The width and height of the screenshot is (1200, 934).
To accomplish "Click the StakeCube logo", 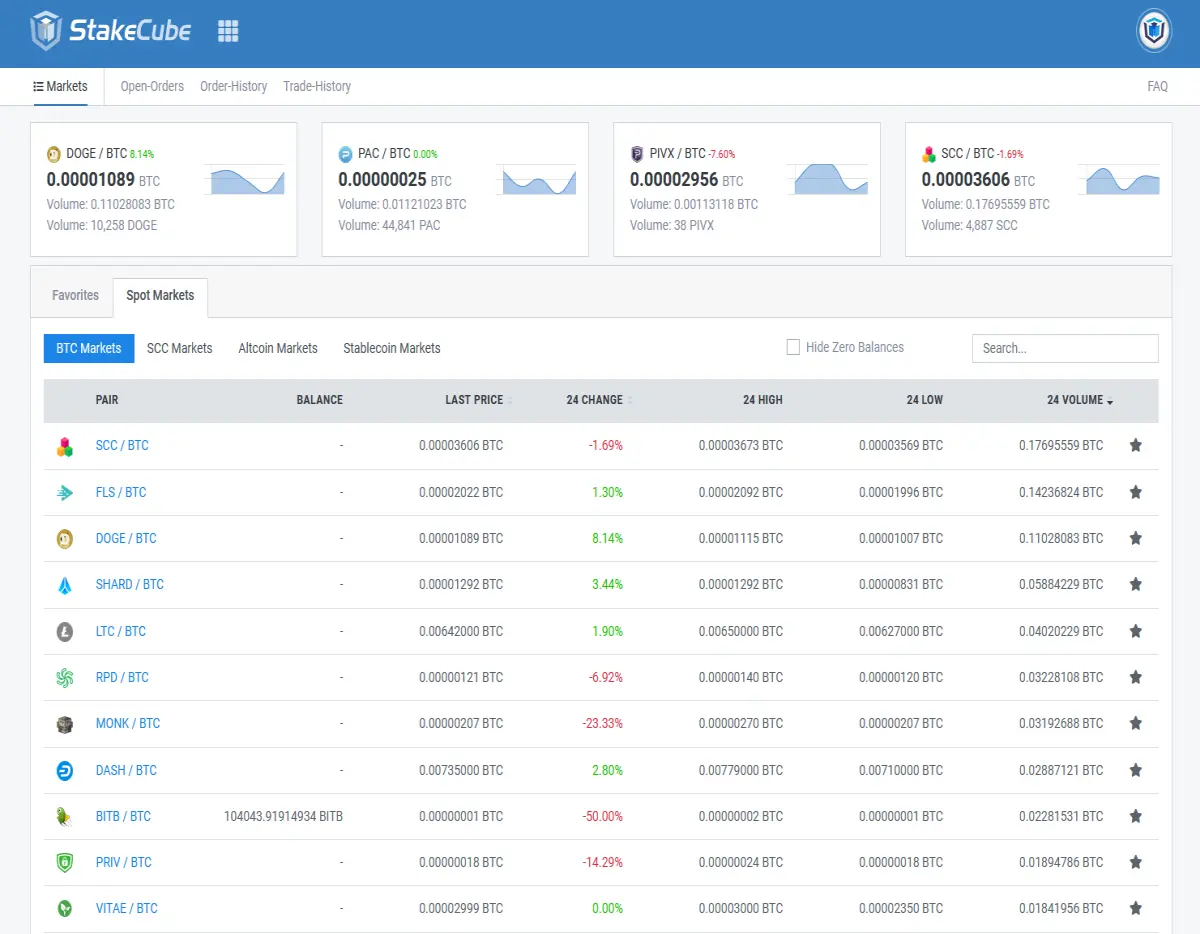I will pyautogui.click(x=111, y=31).
